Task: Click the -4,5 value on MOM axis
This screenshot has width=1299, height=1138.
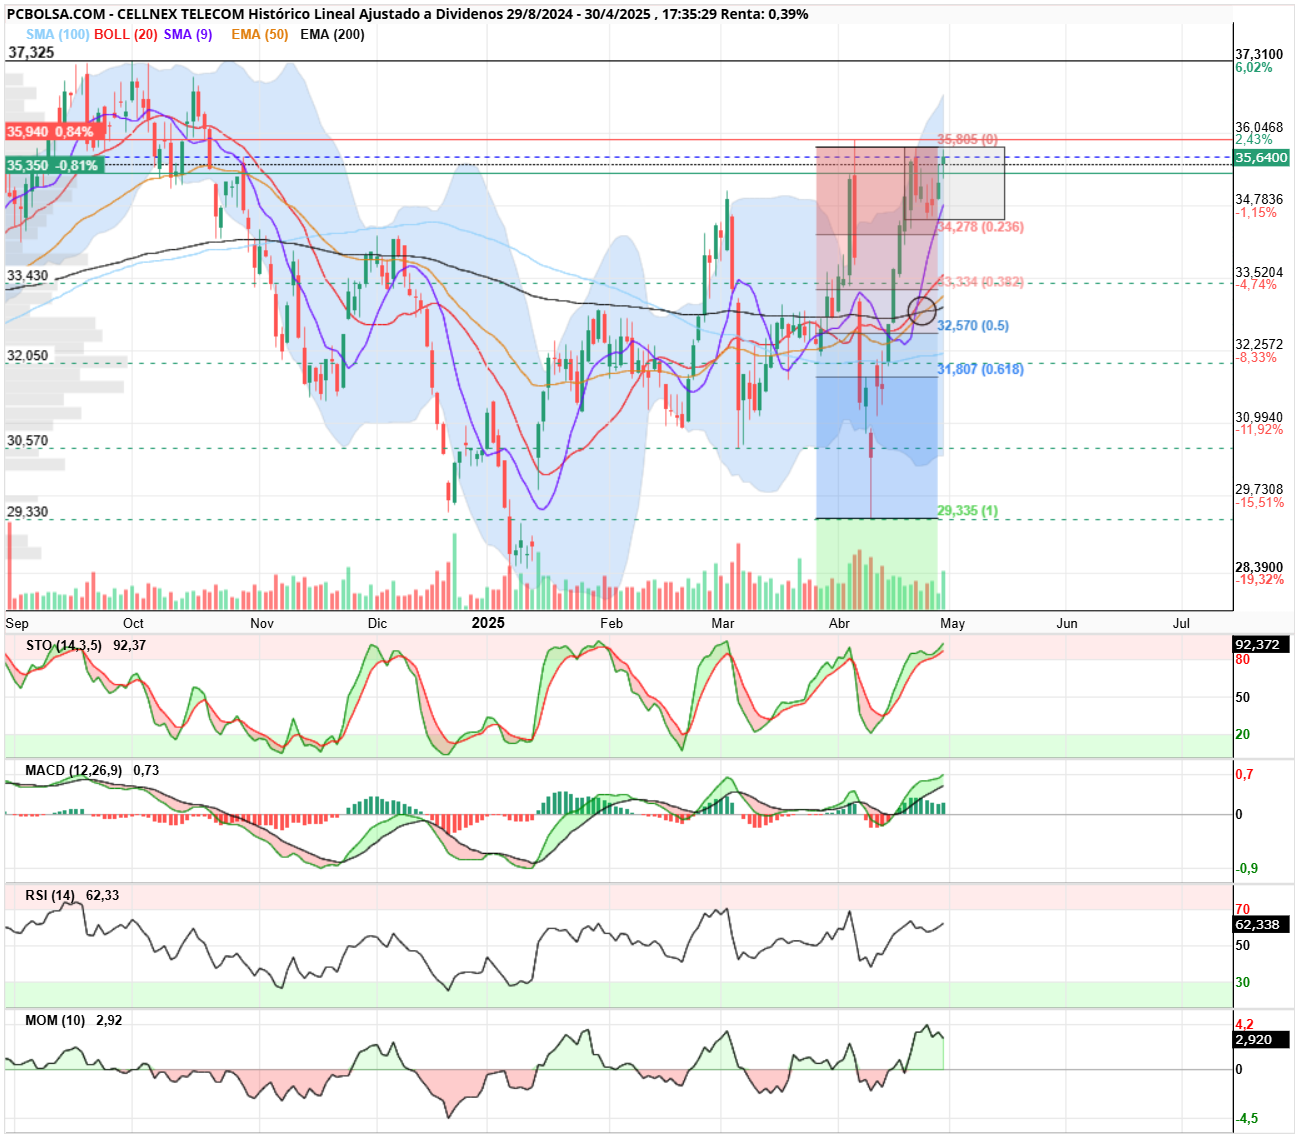Action: 1247,1118
